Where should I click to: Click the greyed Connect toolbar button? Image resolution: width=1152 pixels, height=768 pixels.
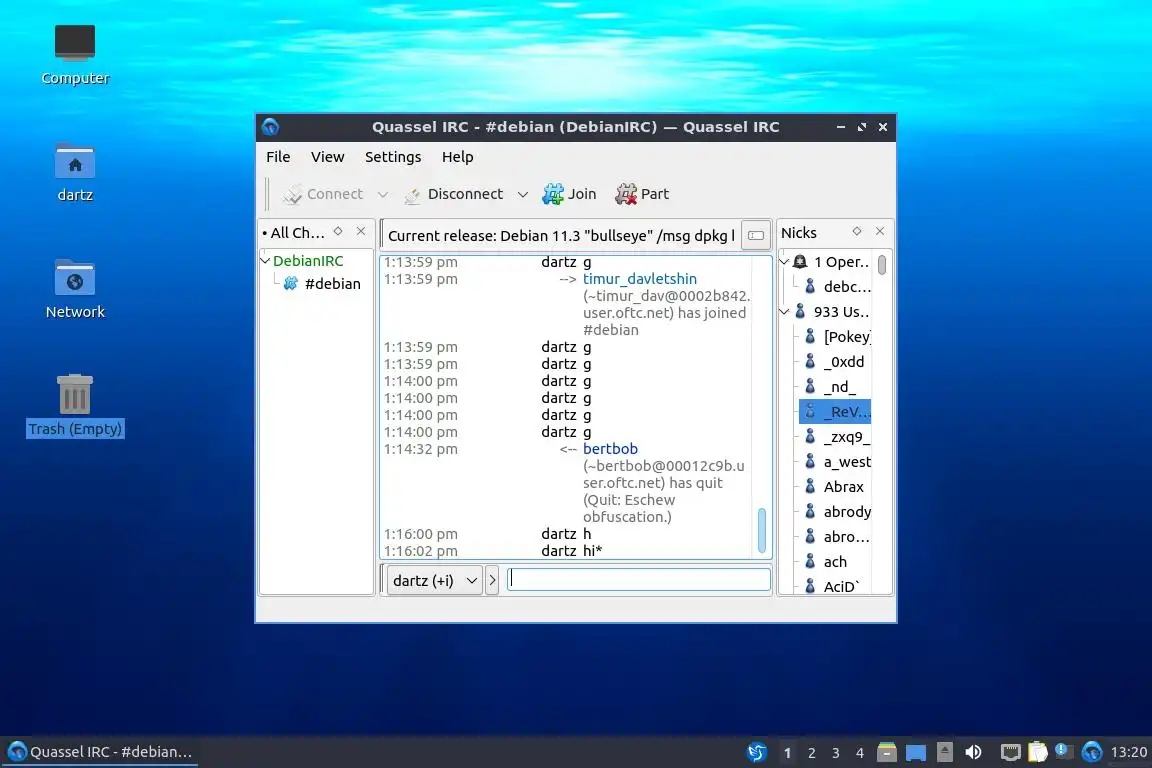(324, 194)
